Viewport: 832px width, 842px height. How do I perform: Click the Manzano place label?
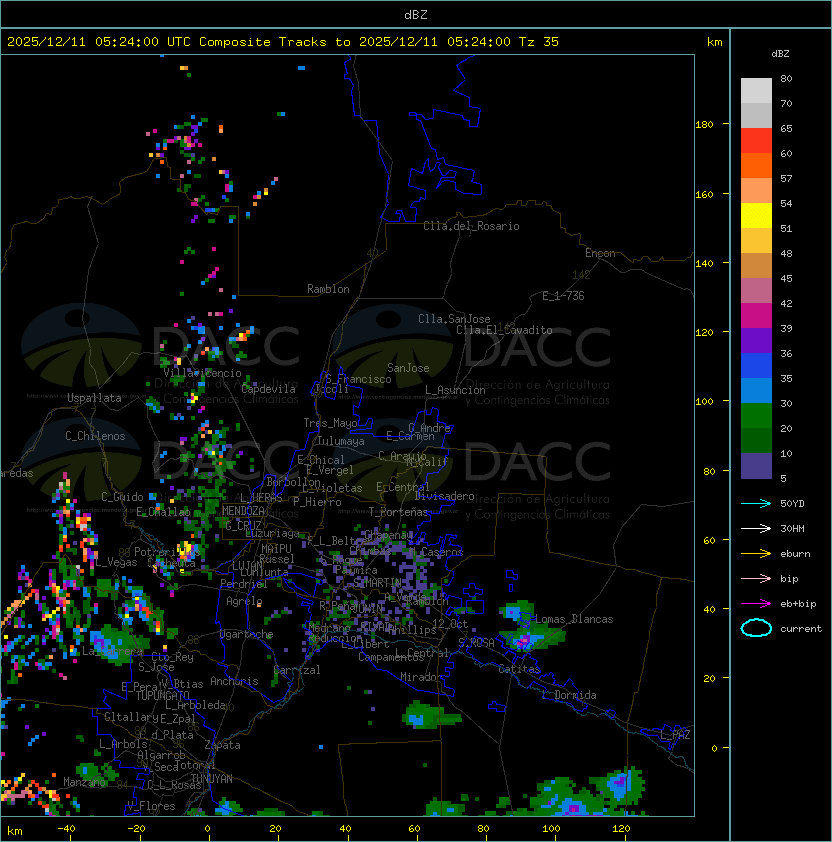84,782
